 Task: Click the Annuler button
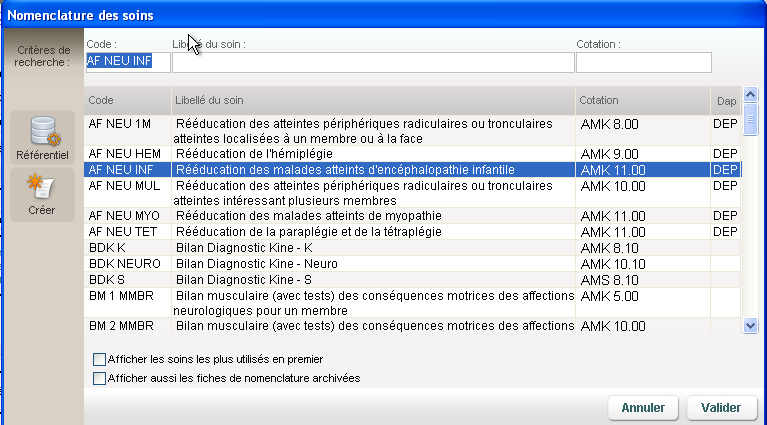643,407
